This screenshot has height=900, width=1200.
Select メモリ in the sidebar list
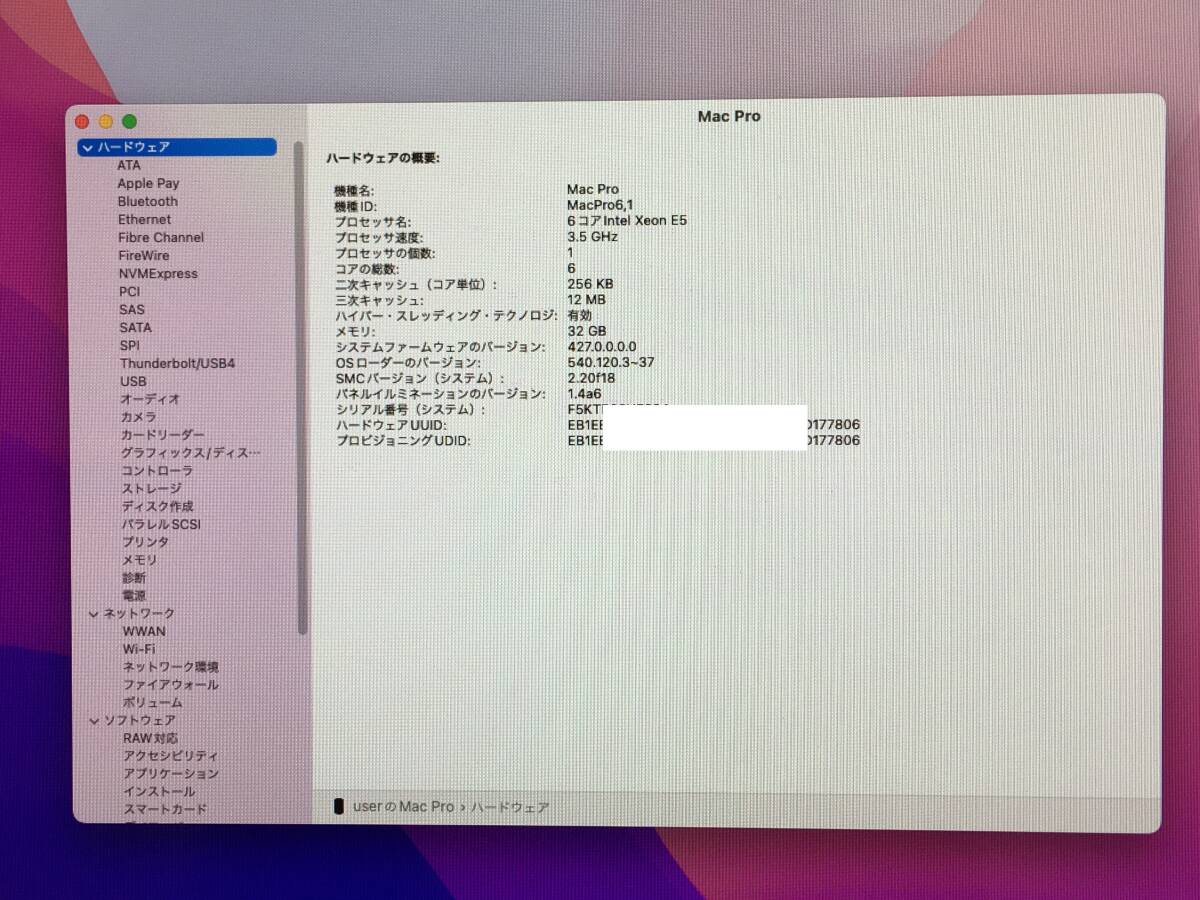pos(139,560)
